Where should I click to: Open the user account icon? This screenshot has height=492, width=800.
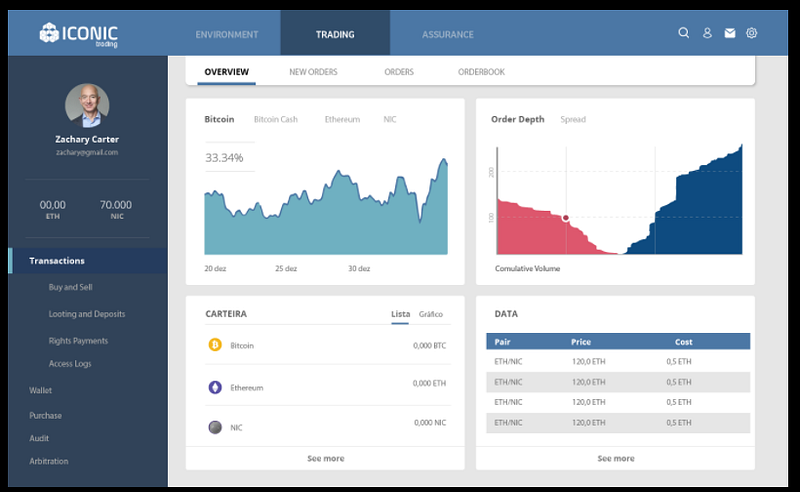pos(707,33)
